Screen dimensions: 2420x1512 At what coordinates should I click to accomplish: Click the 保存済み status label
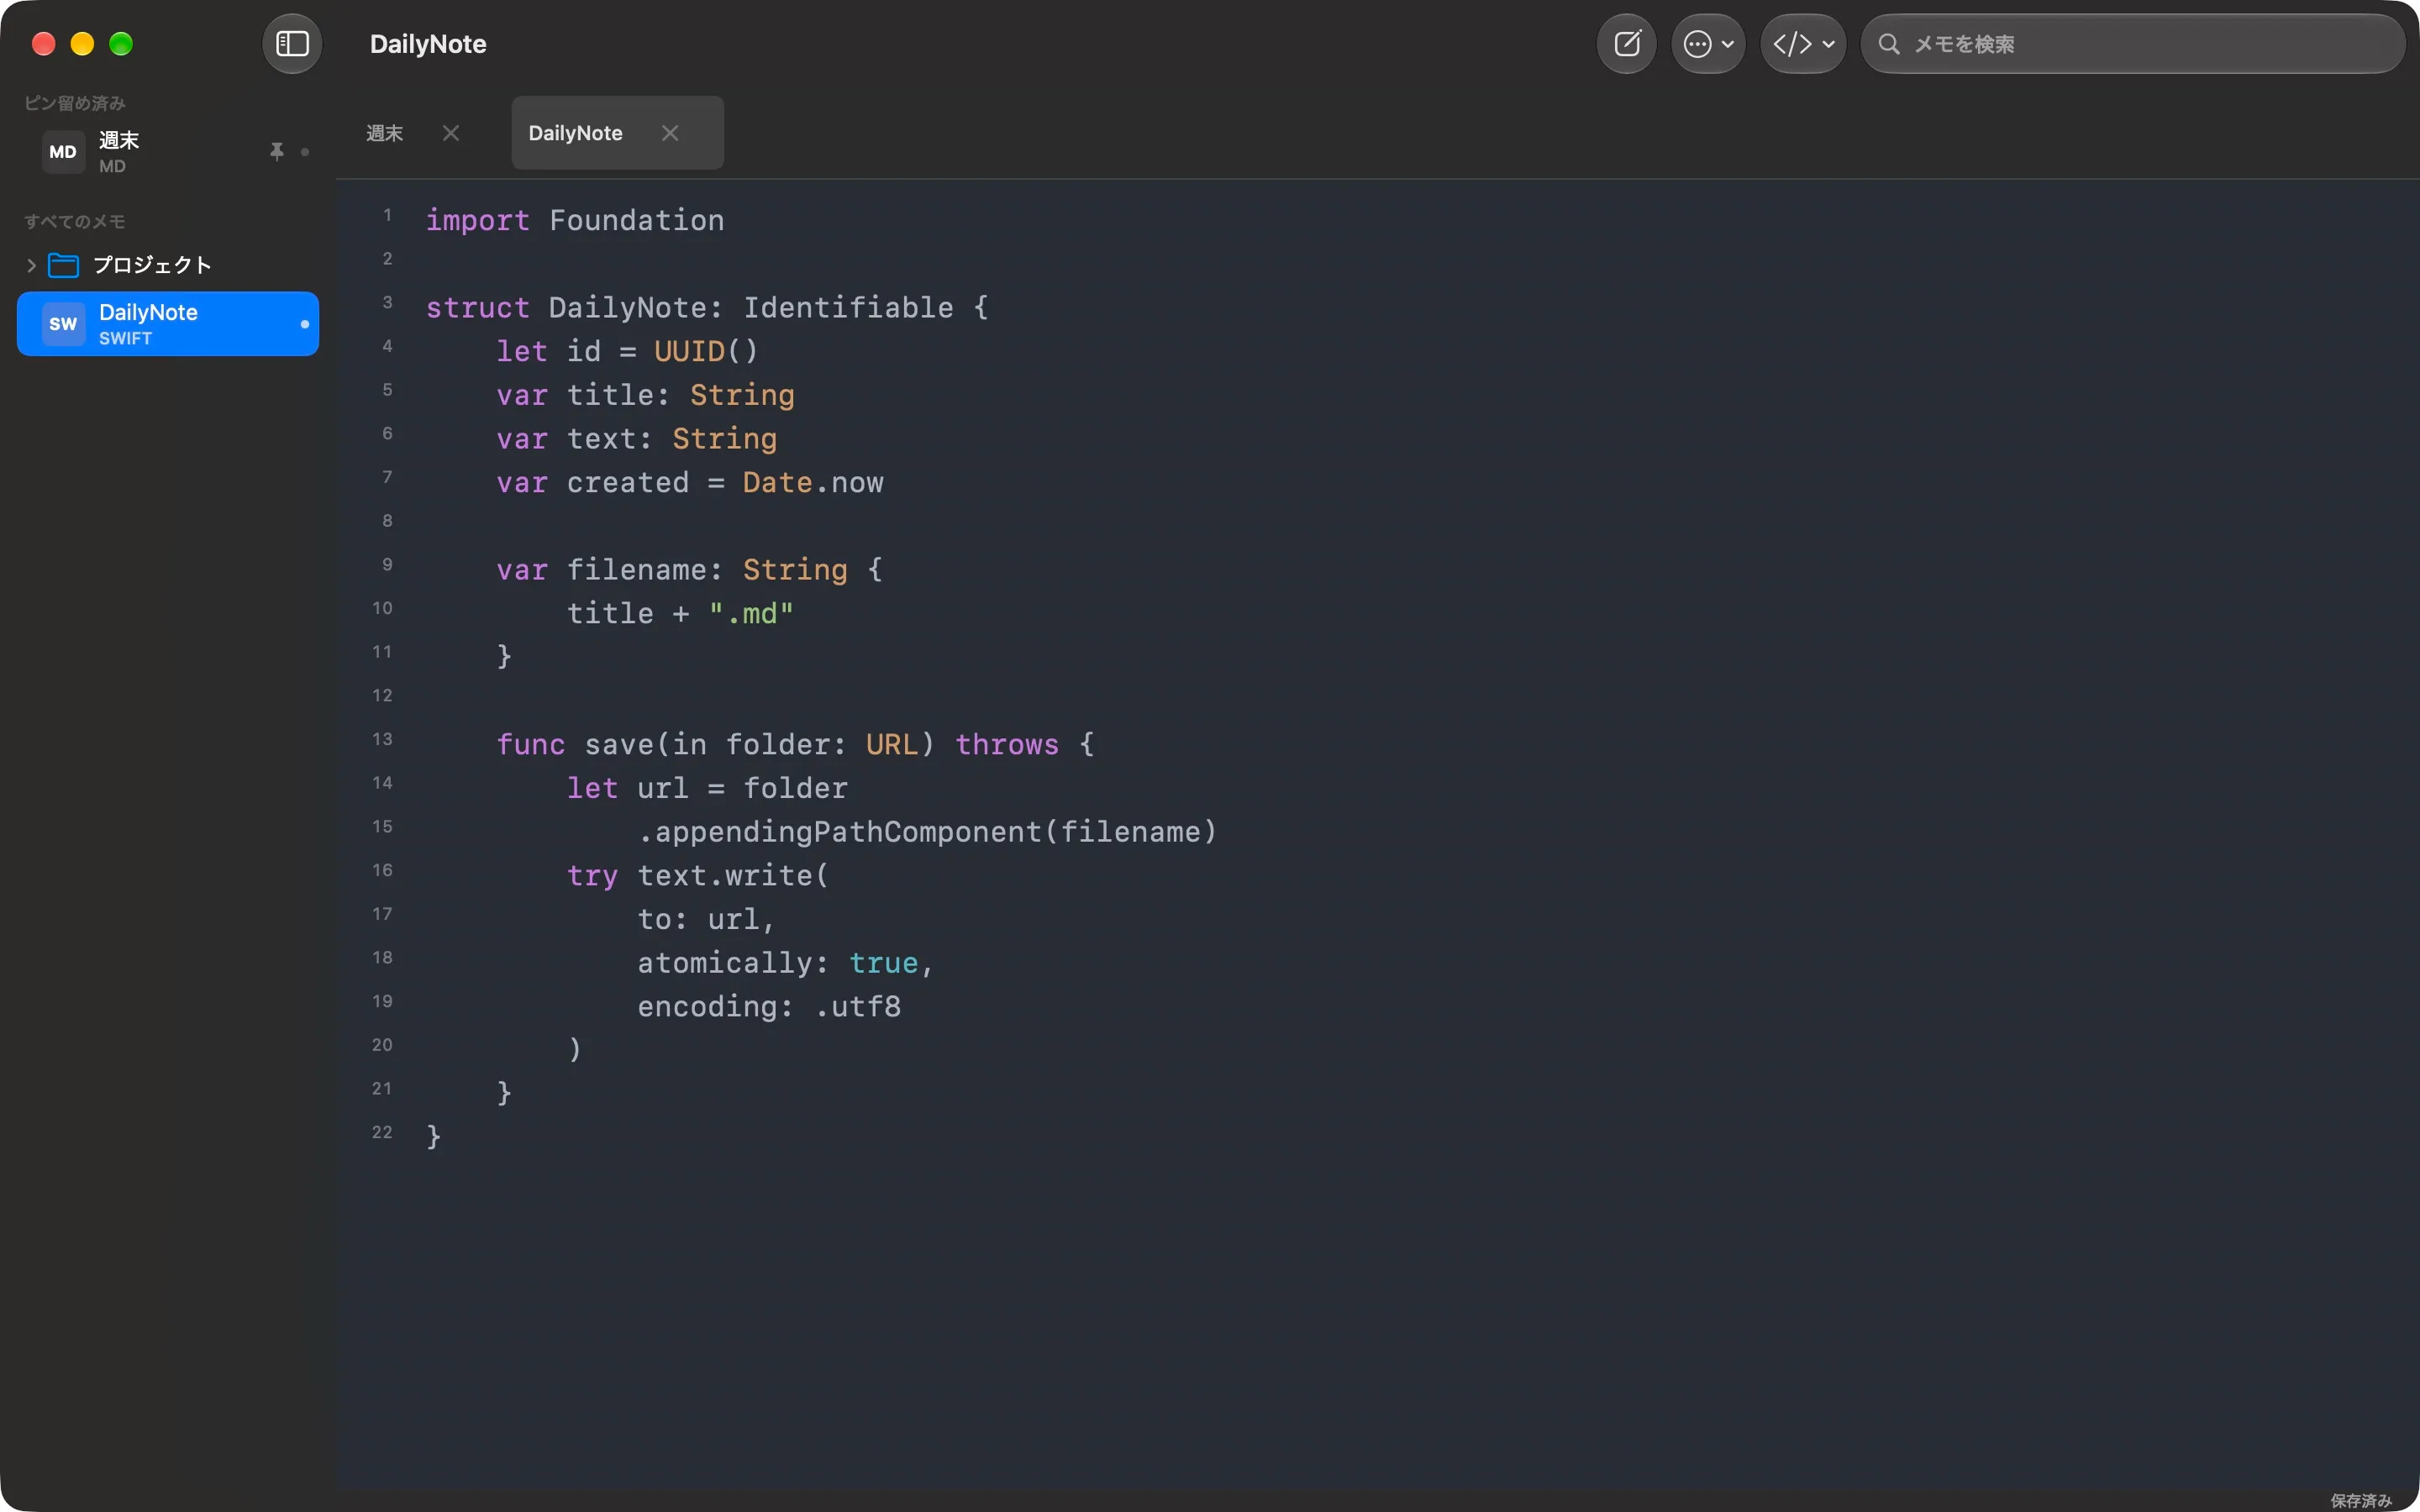point(2361,1500)
